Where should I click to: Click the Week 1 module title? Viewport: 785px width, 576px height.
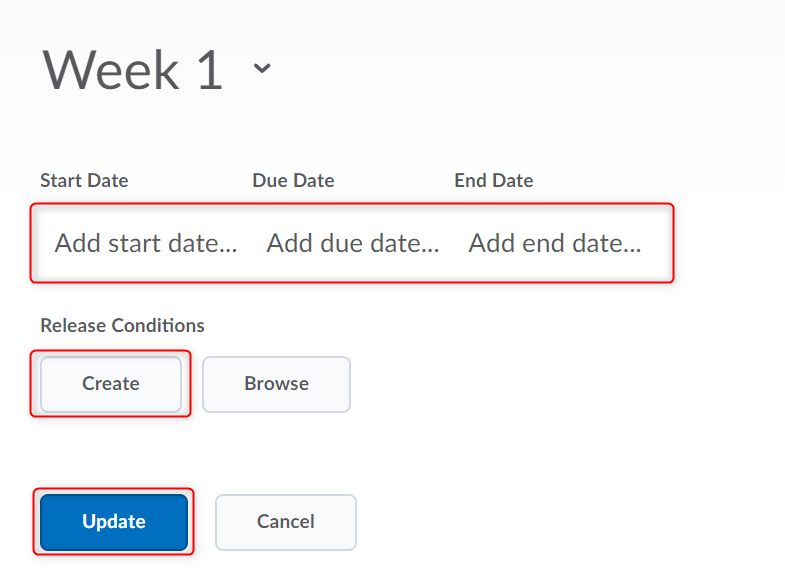click(x=133, y=70)
